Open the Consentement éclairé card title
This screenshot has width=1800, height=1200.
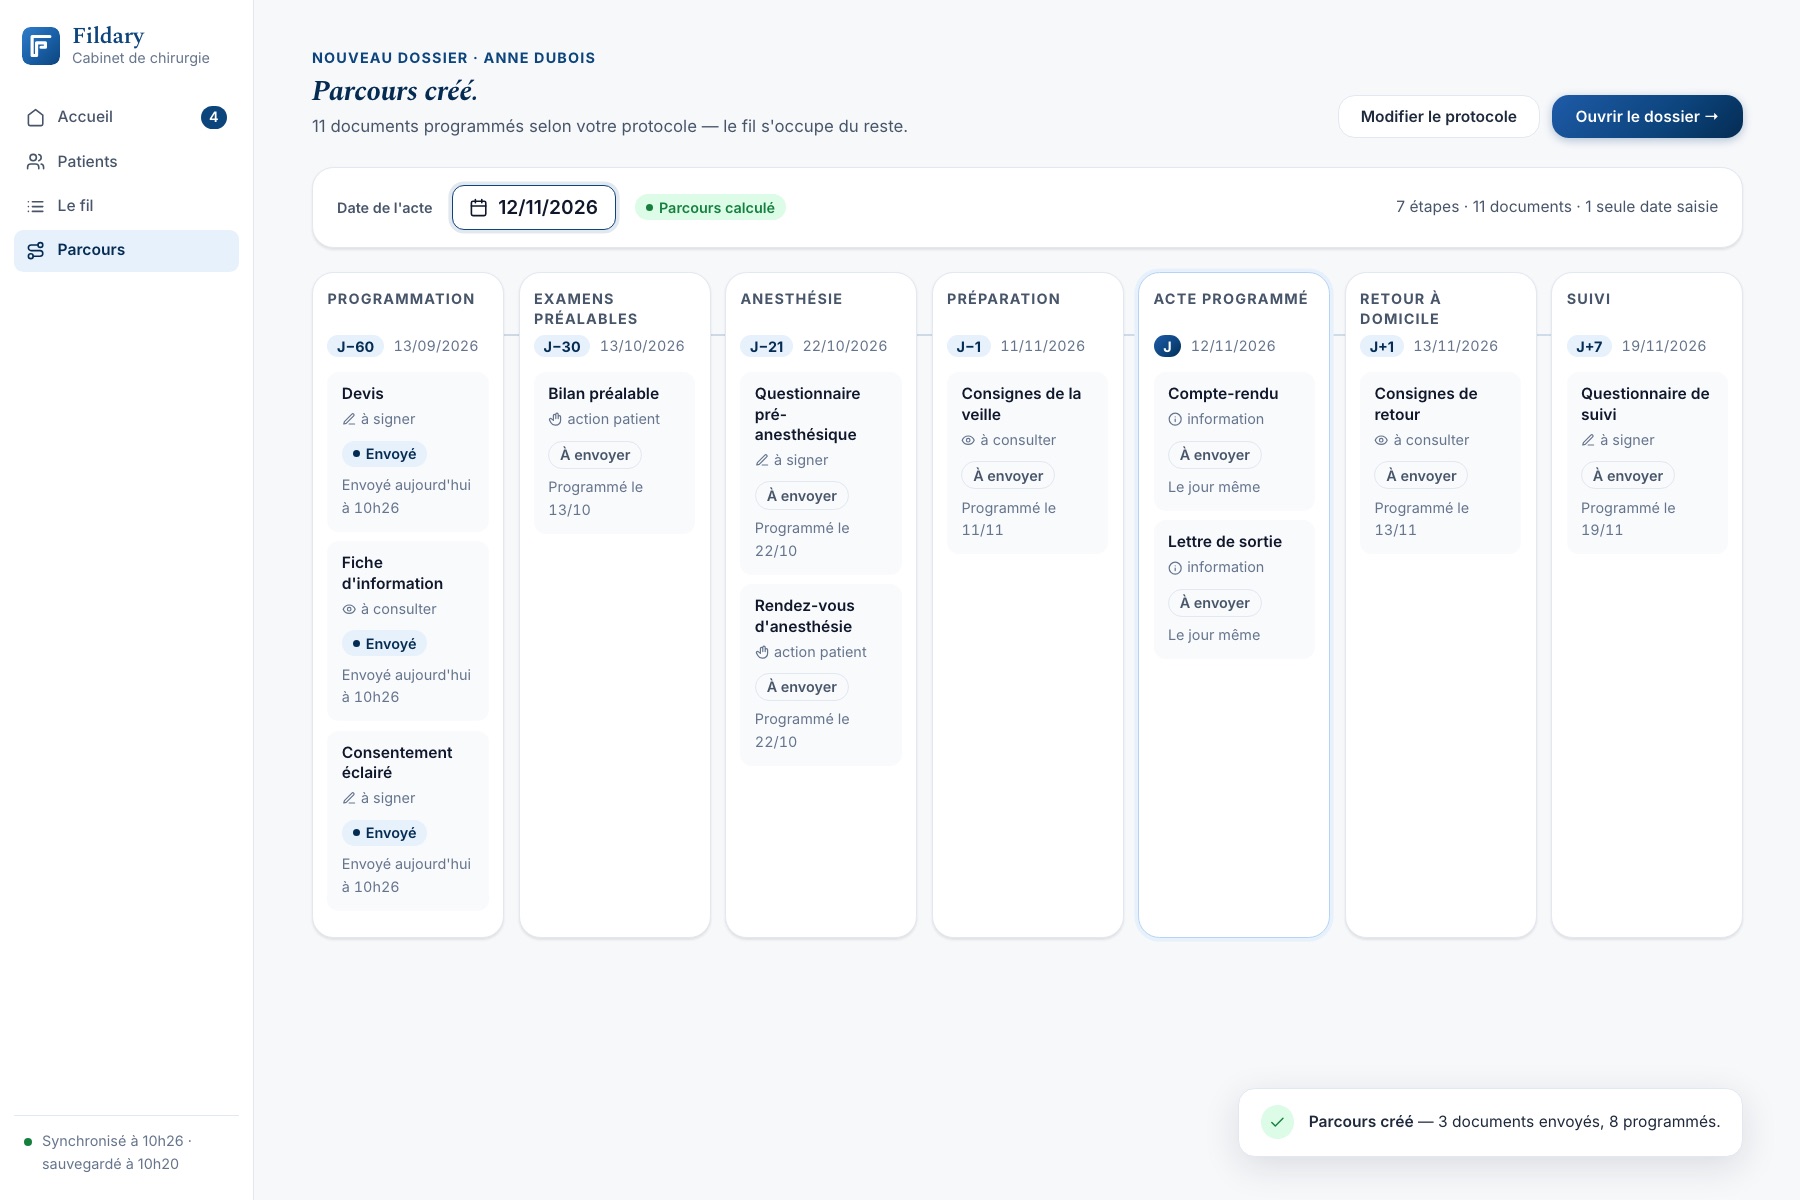397,763
